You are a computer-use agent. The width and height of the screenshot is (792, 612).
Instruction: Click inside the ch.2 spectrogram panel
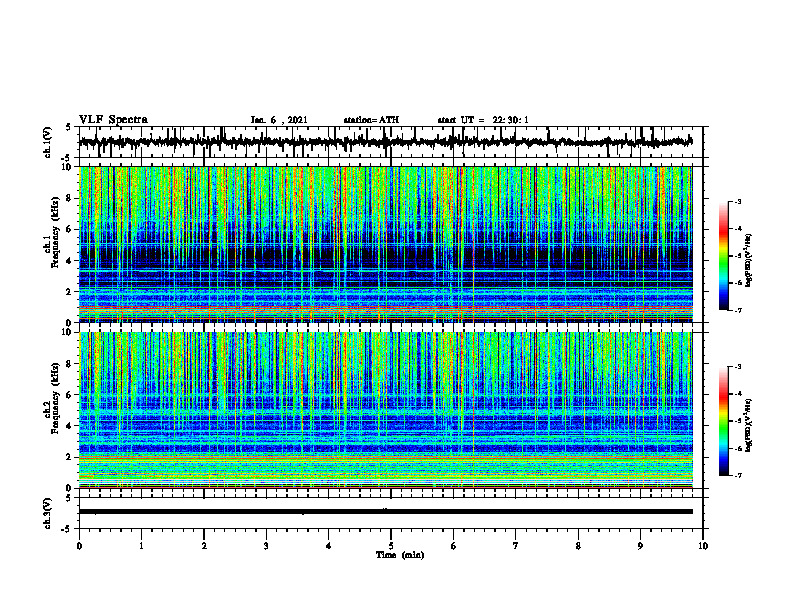(x=385, y=410)
